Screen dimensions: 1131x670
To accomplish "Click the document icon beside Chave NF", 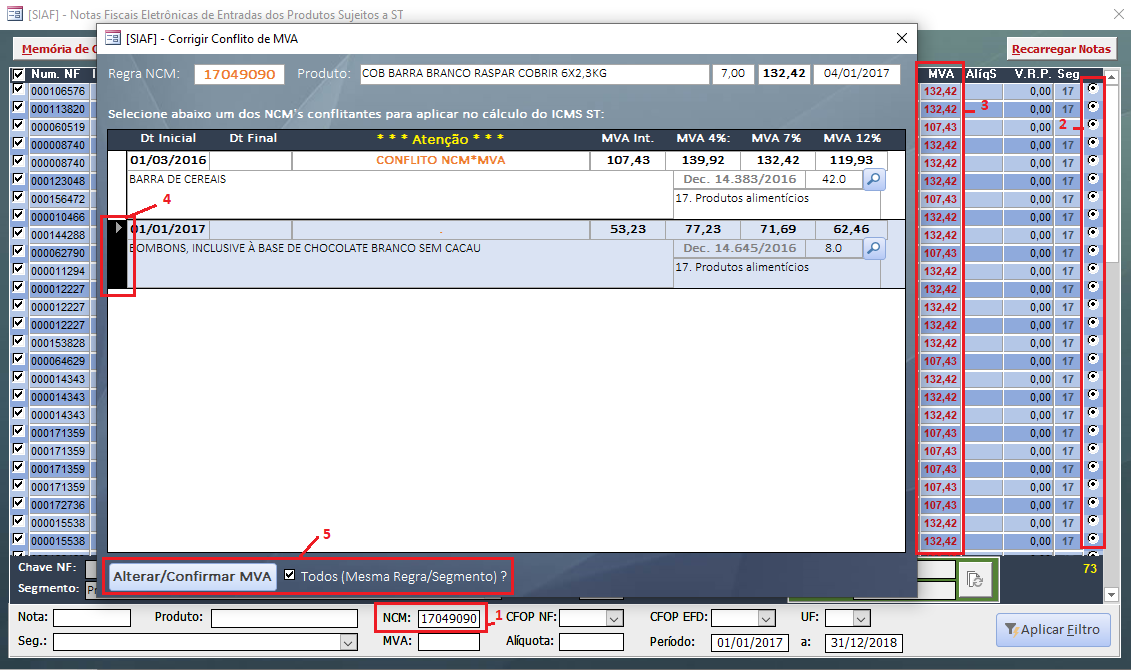I will click(973, 580).
